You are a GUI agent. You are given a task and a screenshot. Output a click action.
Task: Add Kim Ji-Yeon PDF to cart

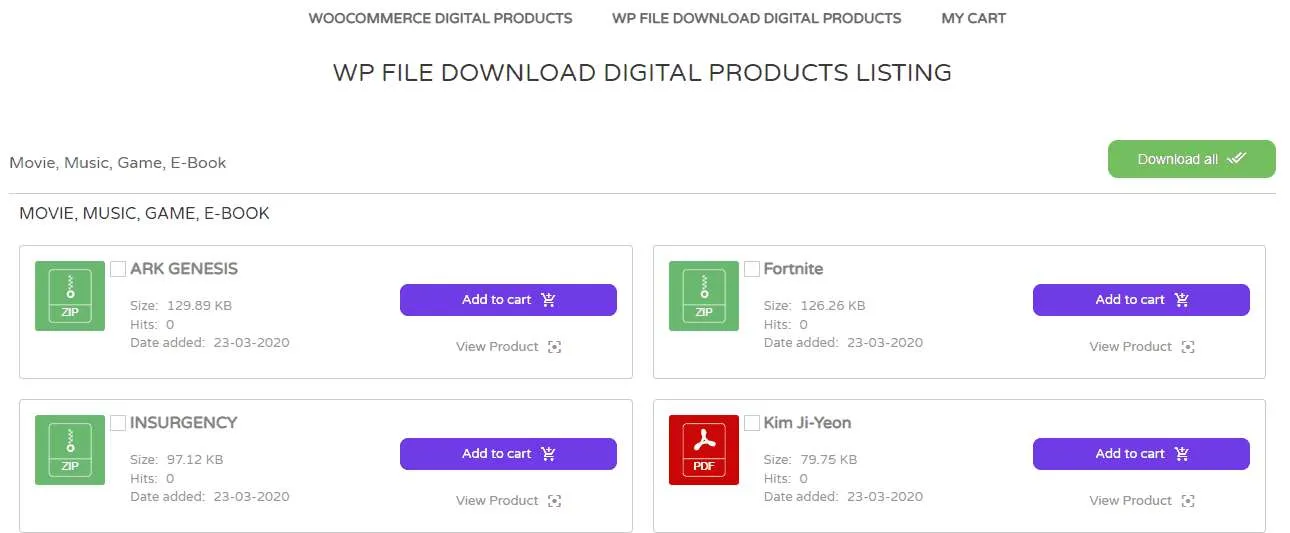click(x=1141, y=454)
